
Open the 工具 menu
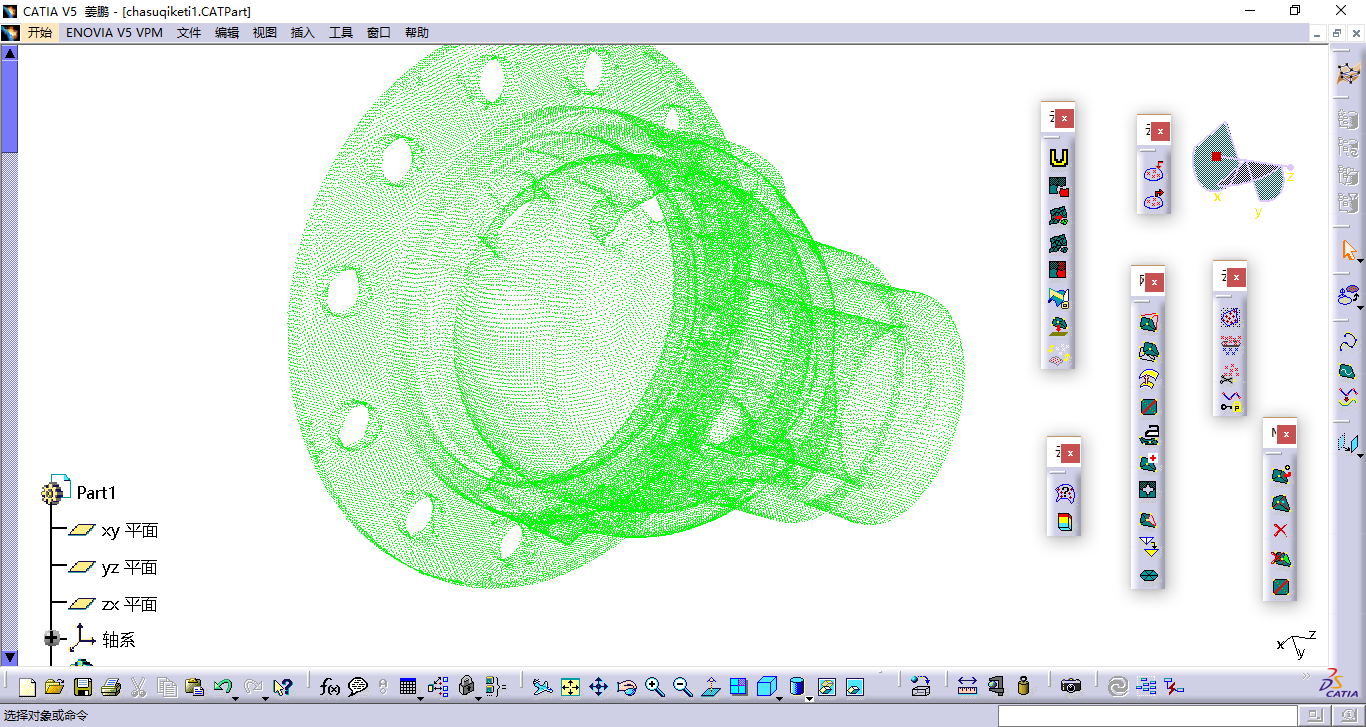341,33
